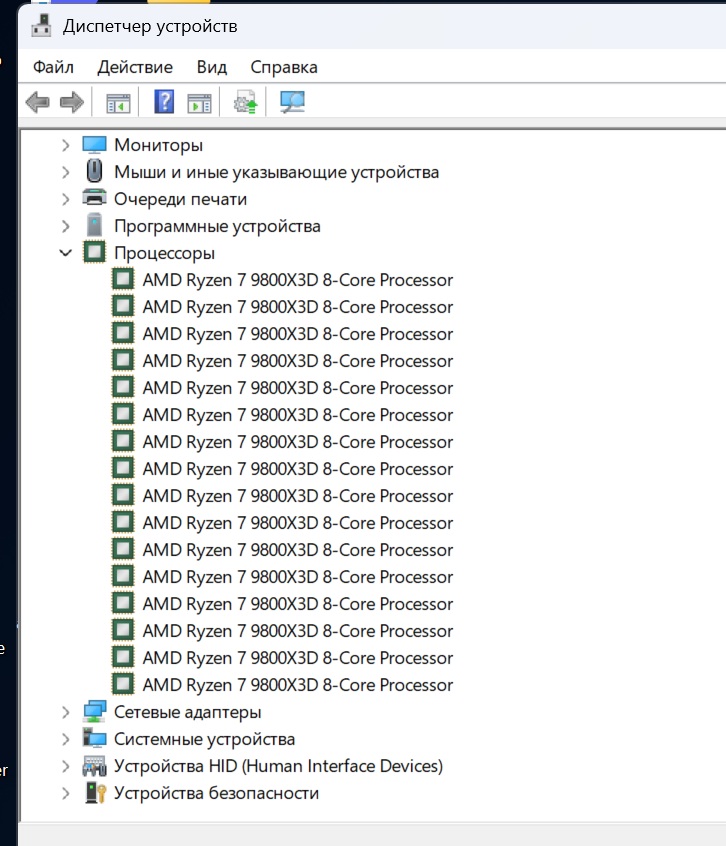Click the network icon beside Сетевые адаптеры
Image resolution: width=726 pixels, height=846 pixels.
tap(94, 712)
